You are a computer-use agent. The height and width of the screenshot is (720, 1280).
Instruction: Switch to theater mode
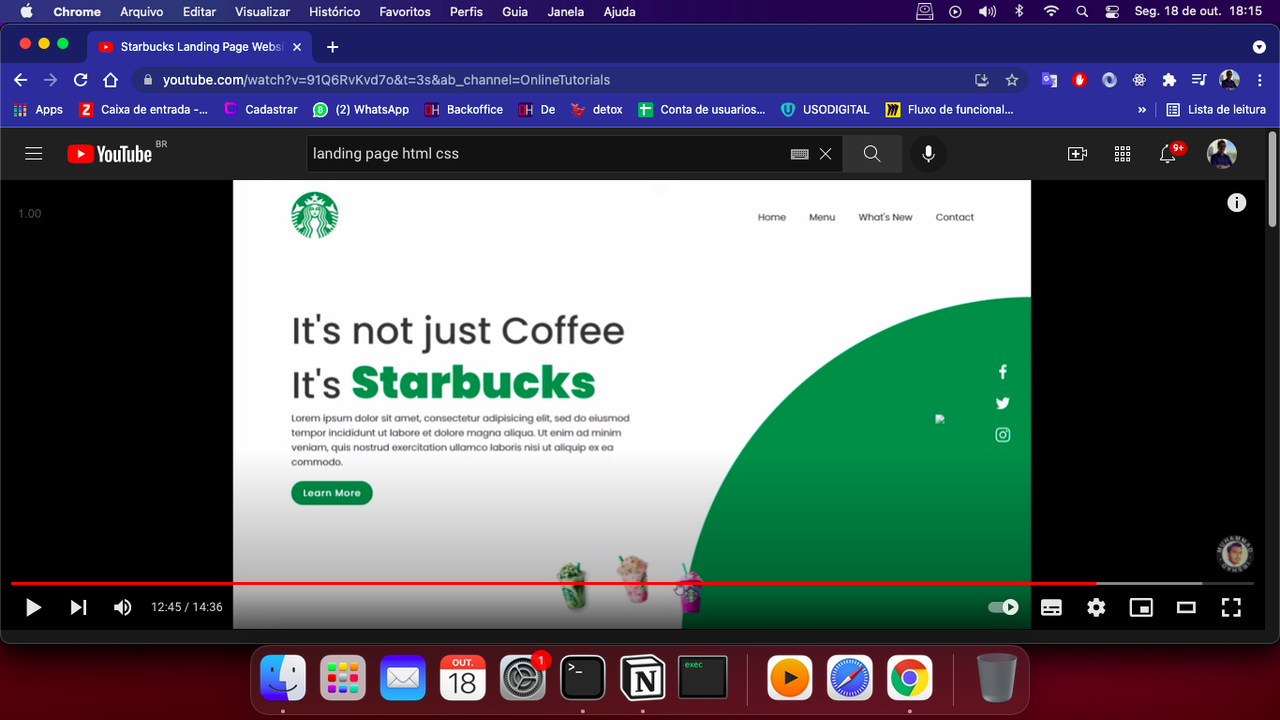[x=1186, y=607]
